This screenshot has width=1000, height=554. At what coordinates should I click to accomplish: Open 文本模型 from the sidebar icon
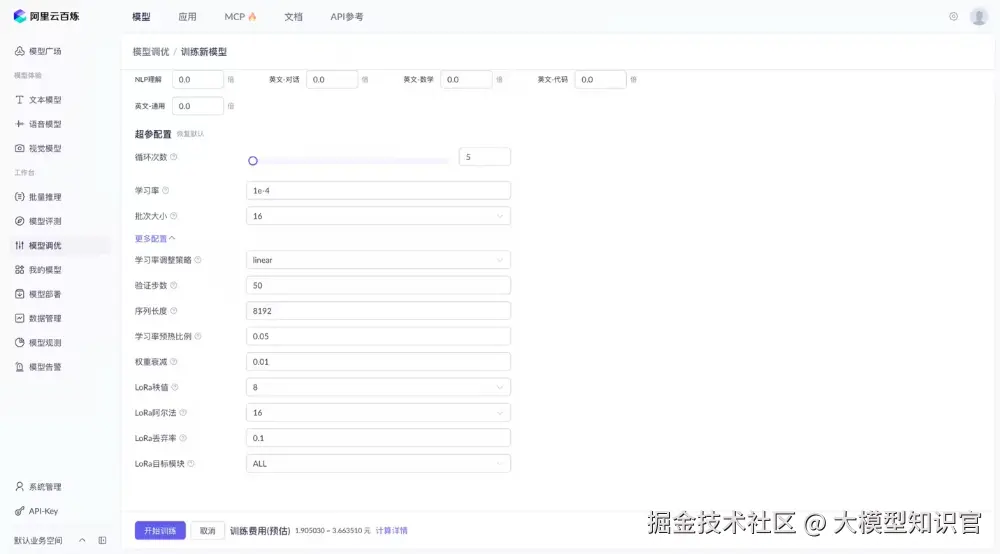pyautogui.click(x=20, y=100)
